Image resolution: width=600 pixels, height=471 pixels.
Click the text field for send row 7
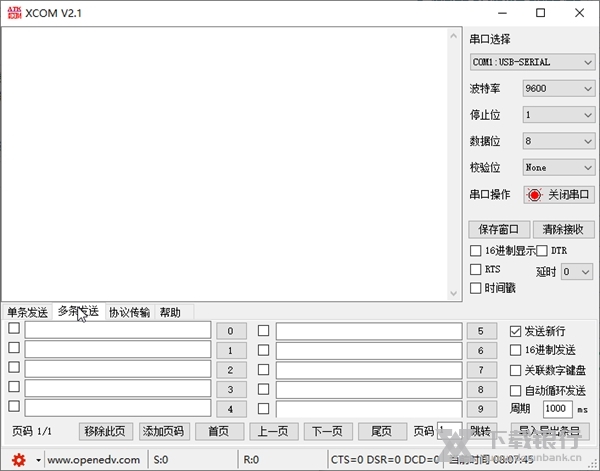(369, 370)
